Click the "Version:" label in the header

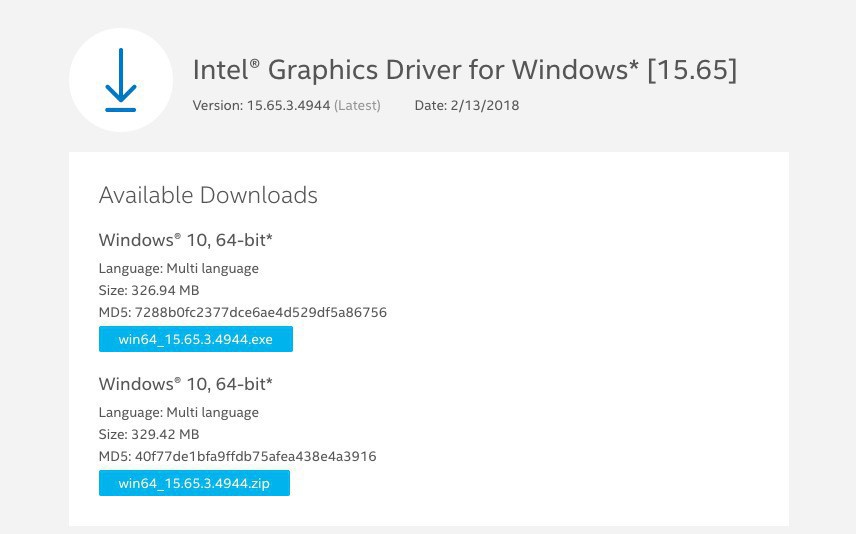[x=217, y=105]
